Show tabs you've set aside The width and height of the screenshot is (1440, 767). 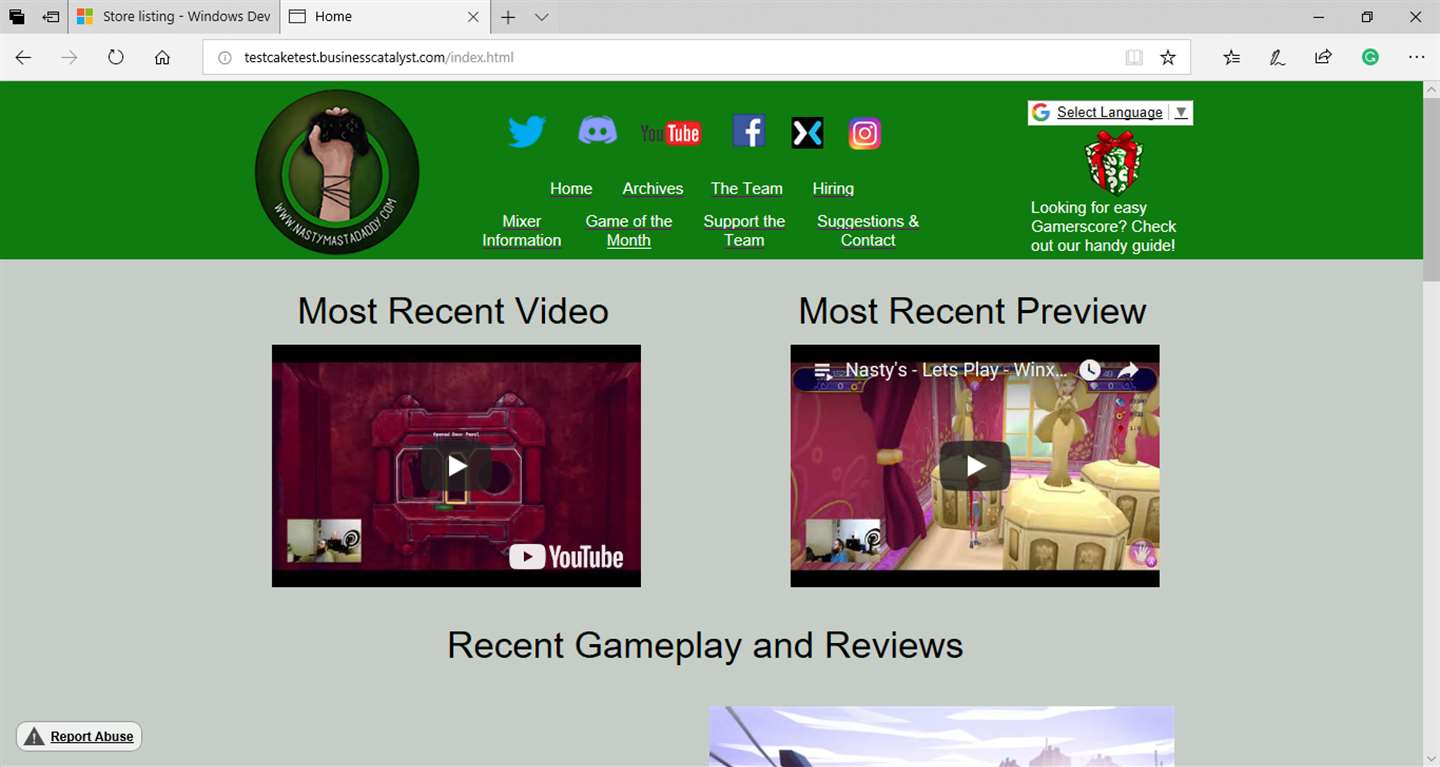17,17
